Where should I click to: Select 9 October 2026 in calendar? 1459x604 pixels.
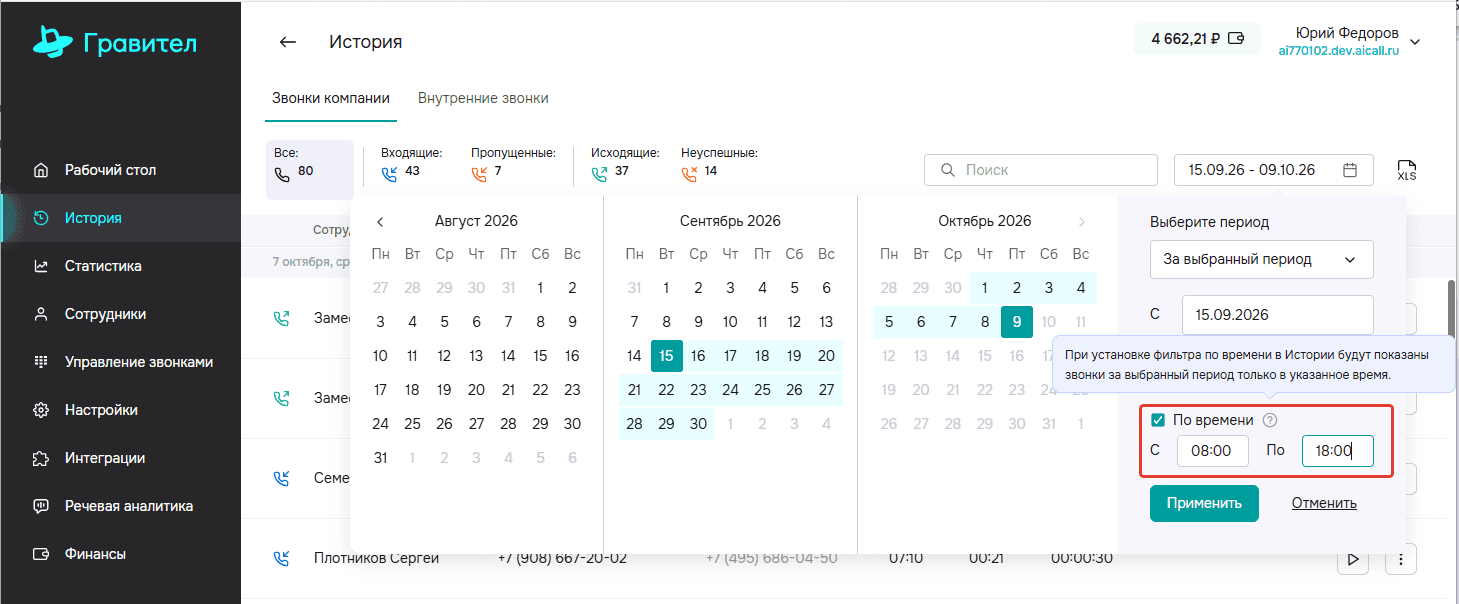1017,322
